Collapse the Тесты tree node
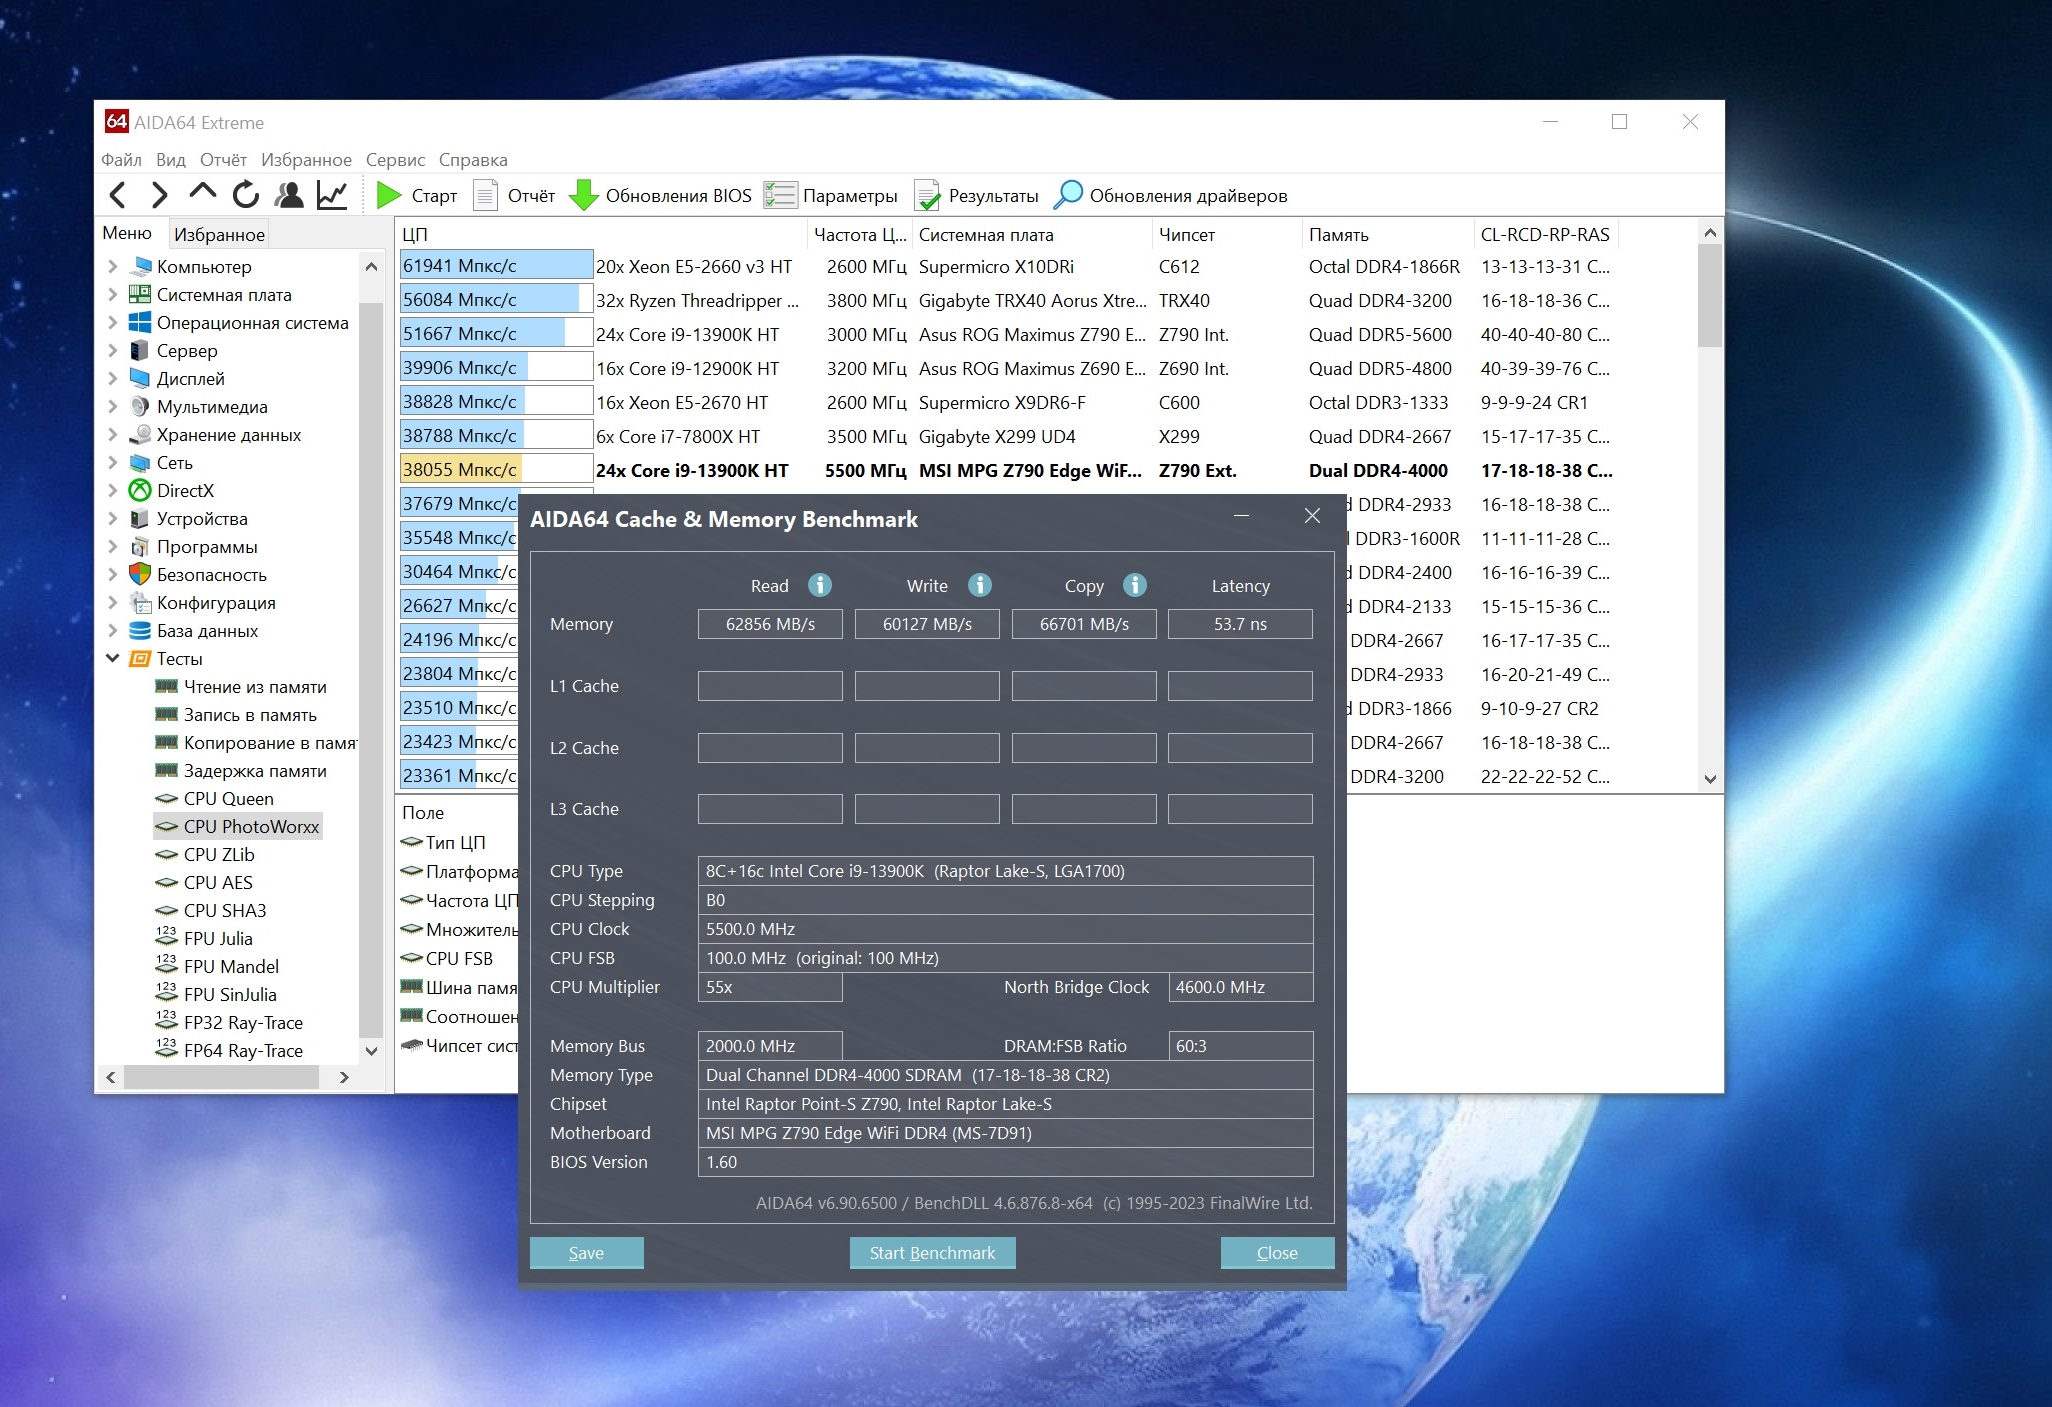 [112, 659]
